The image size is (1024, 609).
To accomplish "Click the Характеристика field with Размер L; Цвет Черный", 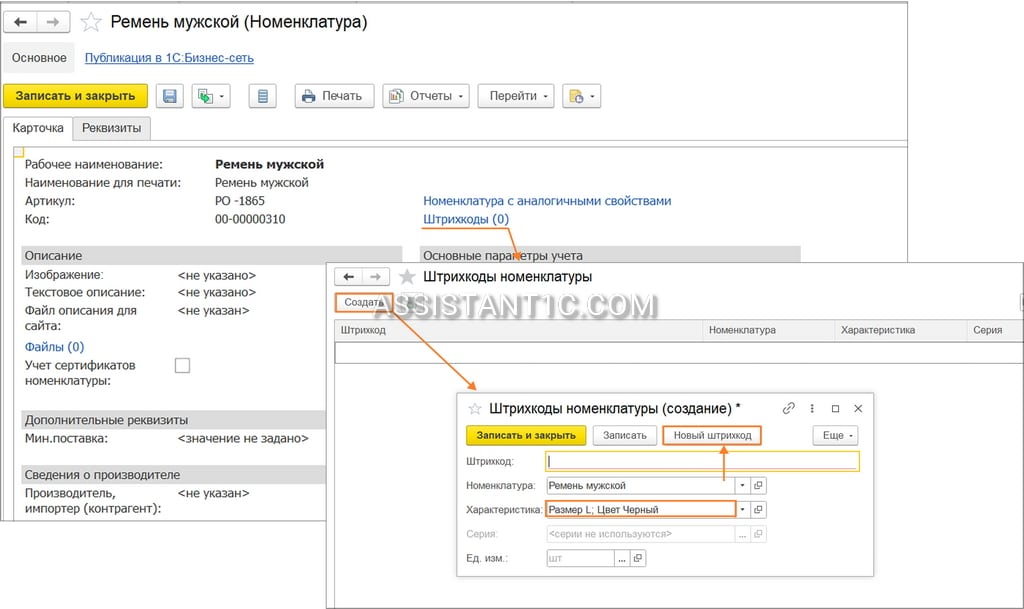I will 641,510.
